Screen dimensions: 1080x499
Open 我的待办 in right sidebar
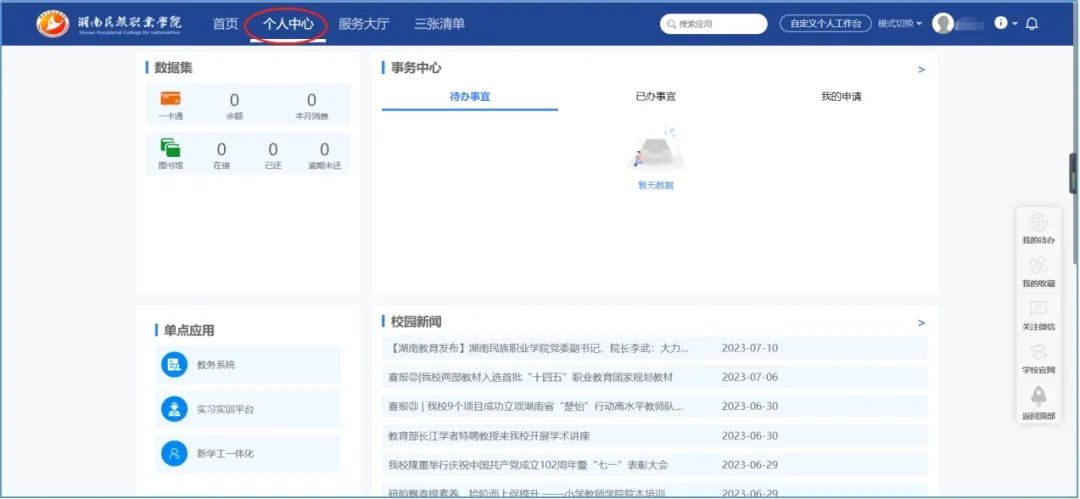pos(1038,223)
